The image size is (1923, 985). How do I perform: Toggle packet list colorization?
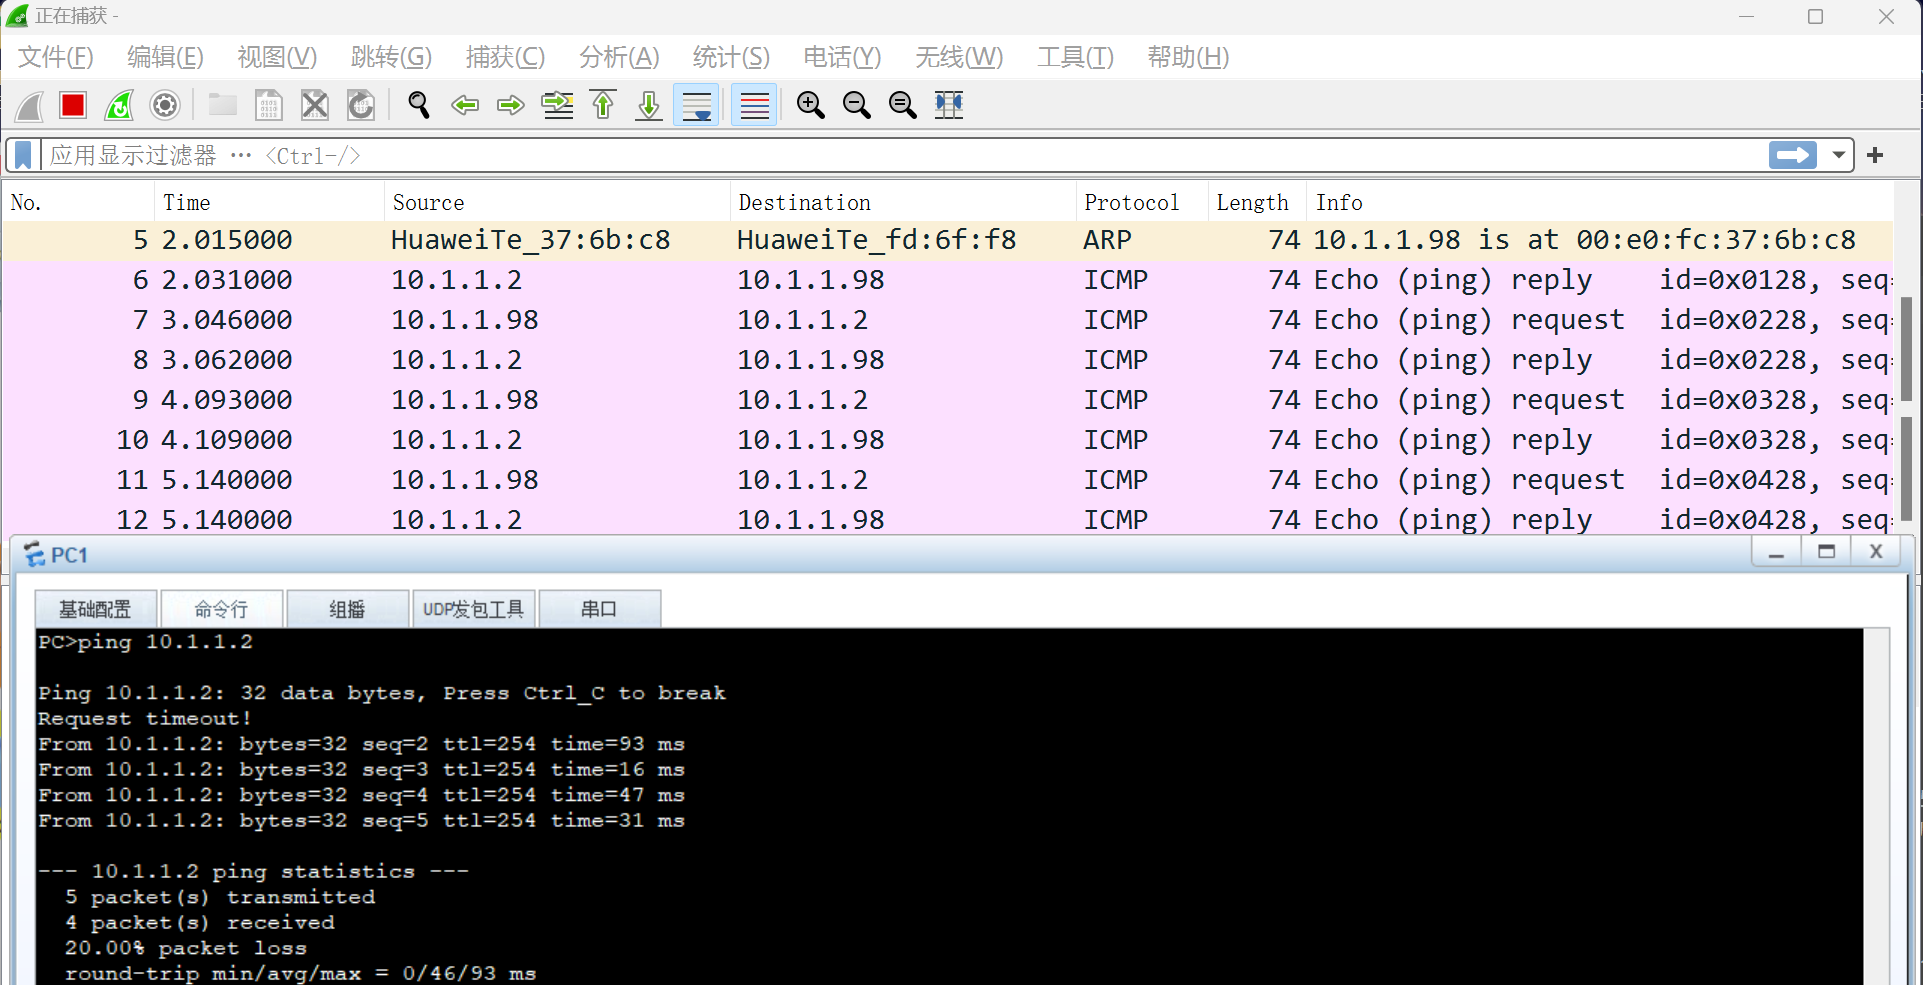pos(755,105)
